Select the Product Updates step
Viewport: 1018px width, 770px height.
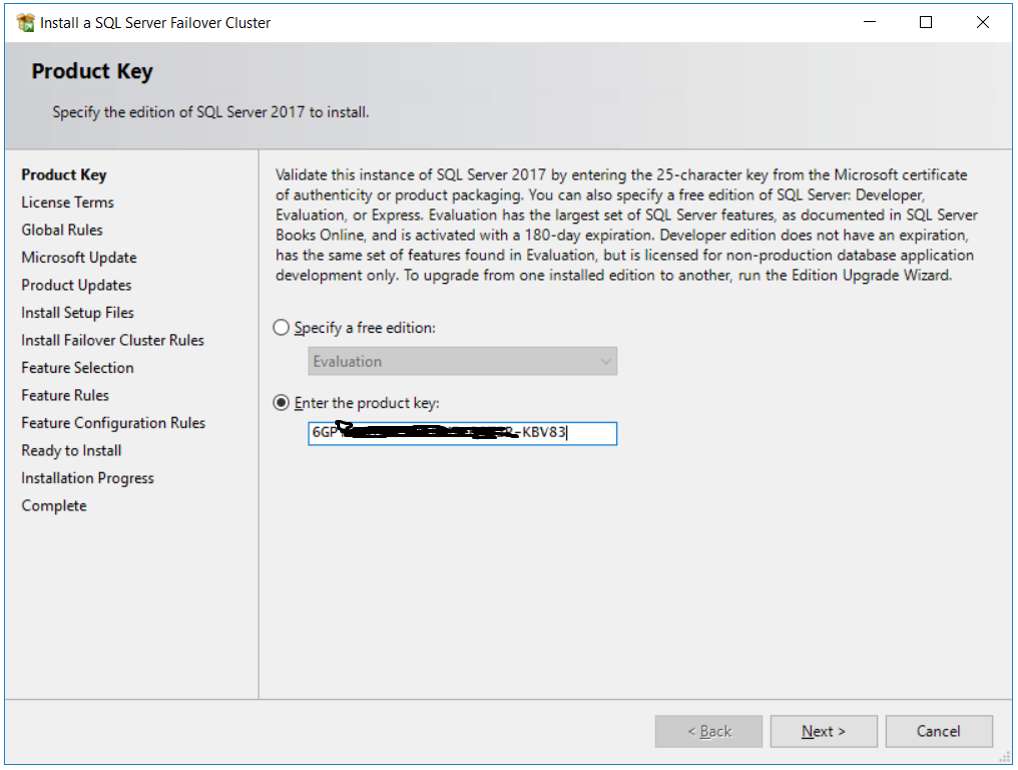click(x=76, y=285)
